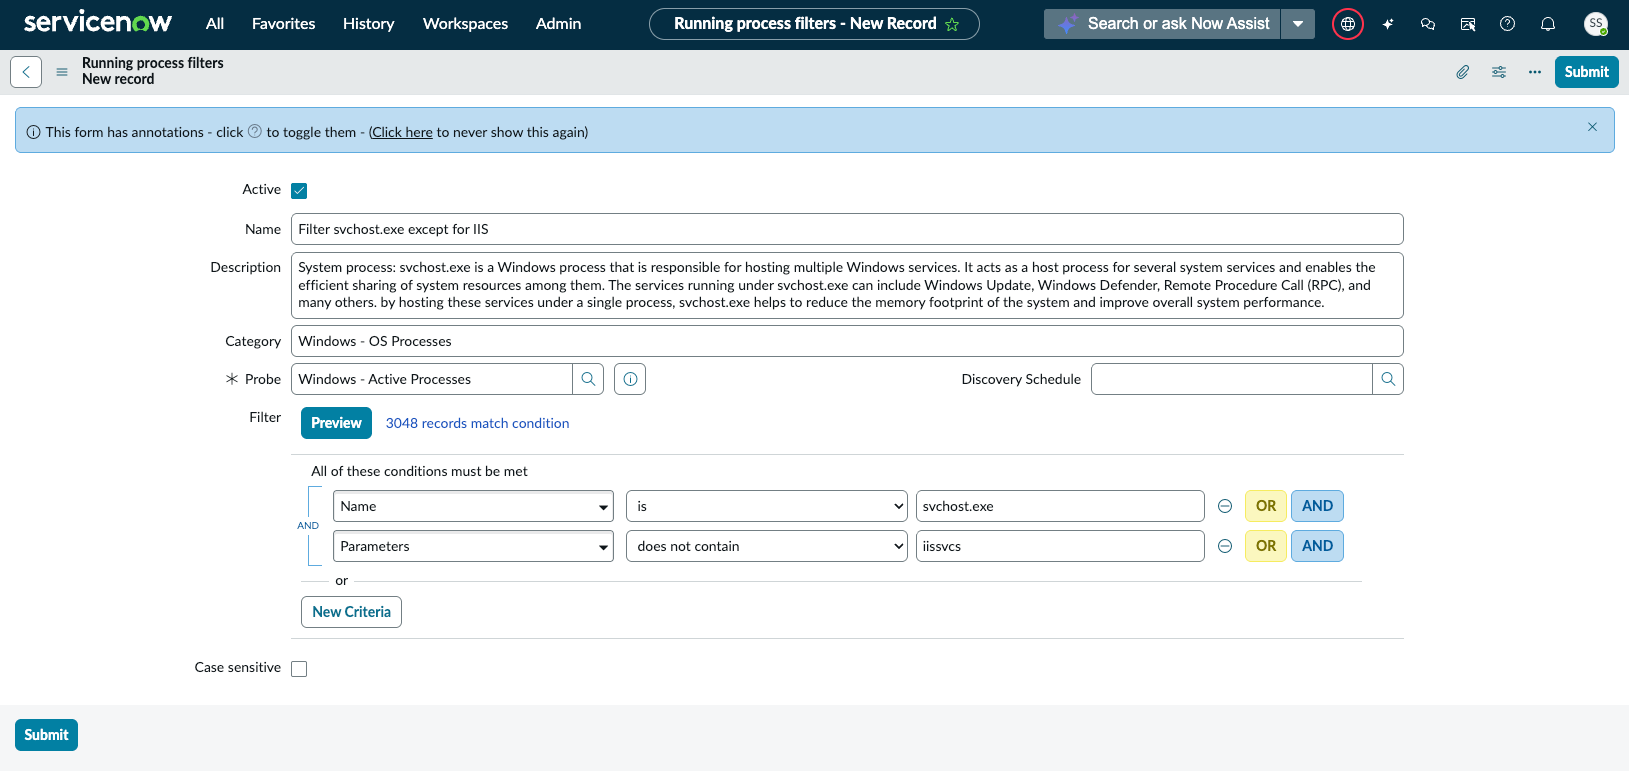Screen dimensions: 1629x771
Task: Edit the iissvcs value field
Action: [x=1060, y=546]
